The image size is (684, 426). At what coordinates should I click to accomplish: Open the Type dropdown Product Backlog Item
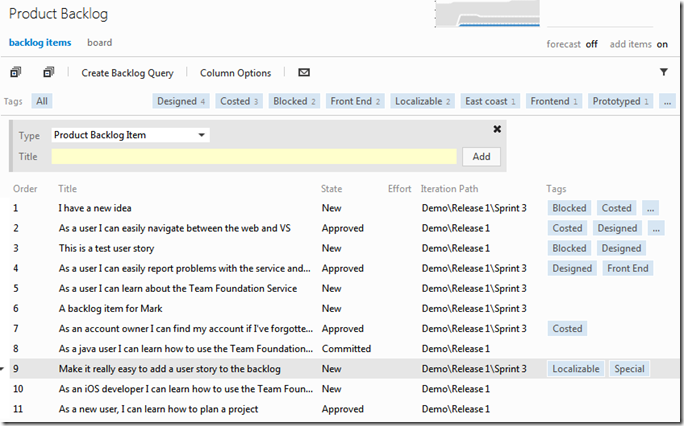pyautogui.click(x=130, y=135)
